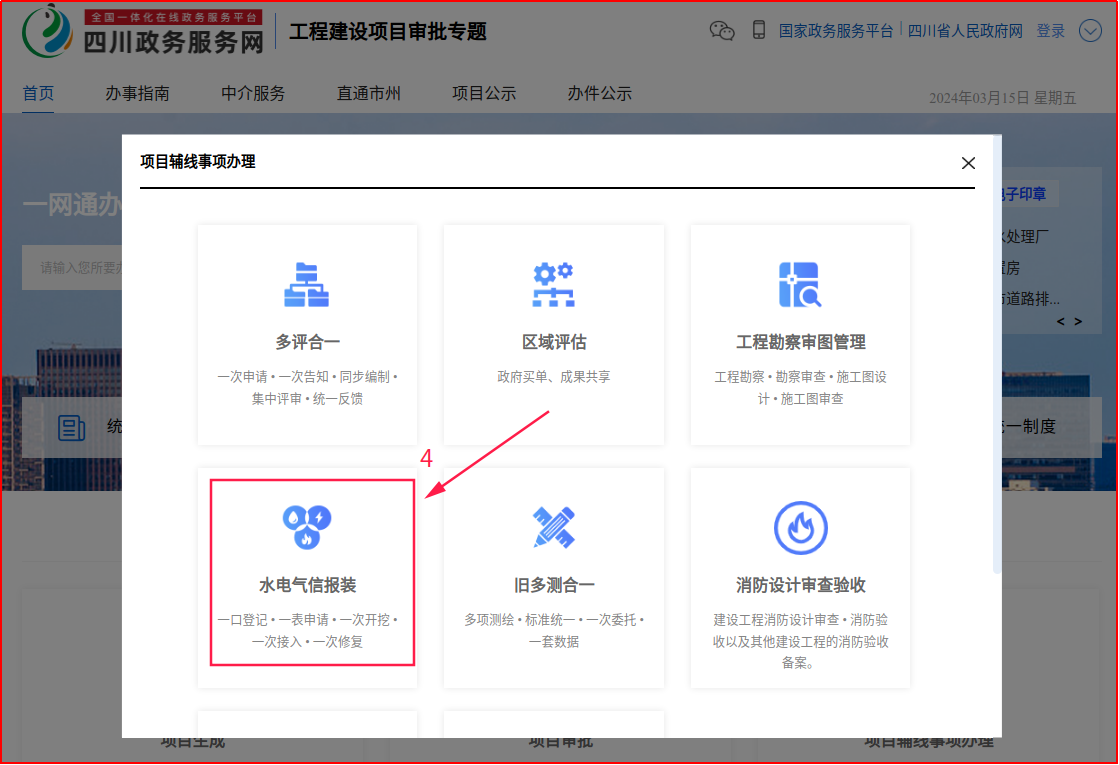Click the 工程勘察审图管理 blueprint search icon
This screenshot has width=1119, height=765.
click(800, 285)
